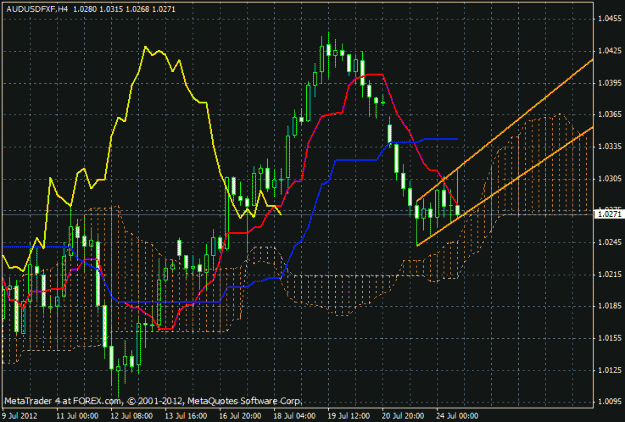Click the 19 Jul 12:00 time label
The height and width of the screenshot is (422, 625).
(x=349, y=416)
